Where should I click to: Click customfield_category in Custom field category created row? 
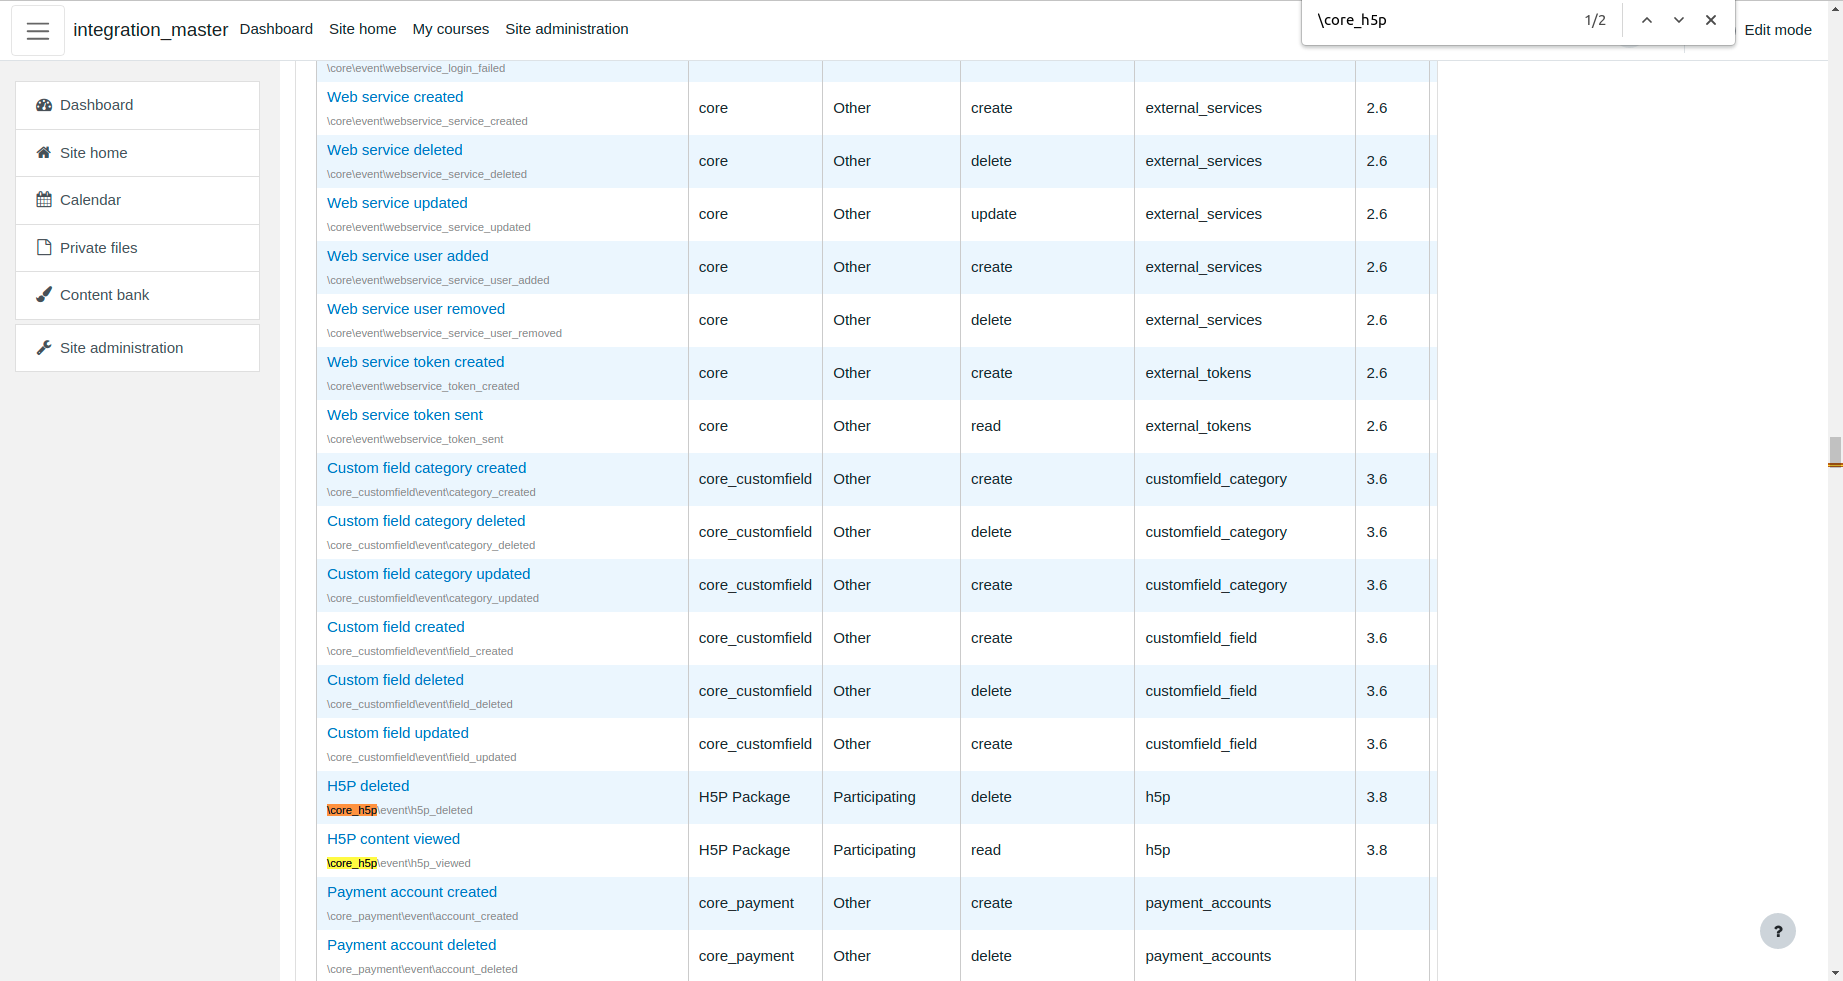pyautogui.click(x=1217, y=479)
